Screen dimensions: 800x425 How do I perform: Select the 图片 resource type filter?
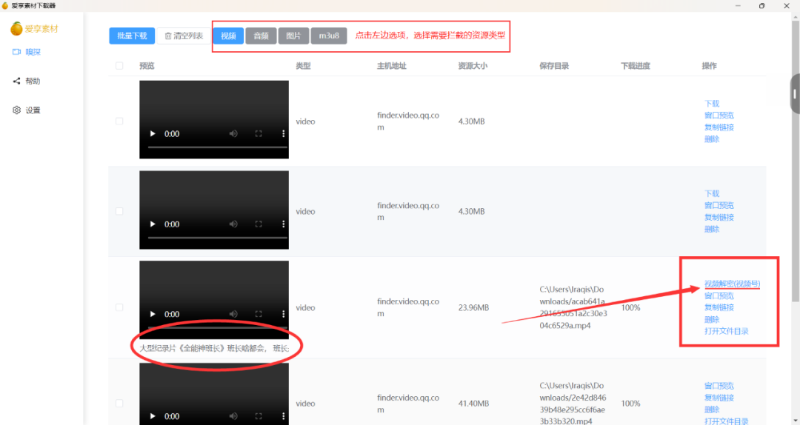click(x=293, y=36)
